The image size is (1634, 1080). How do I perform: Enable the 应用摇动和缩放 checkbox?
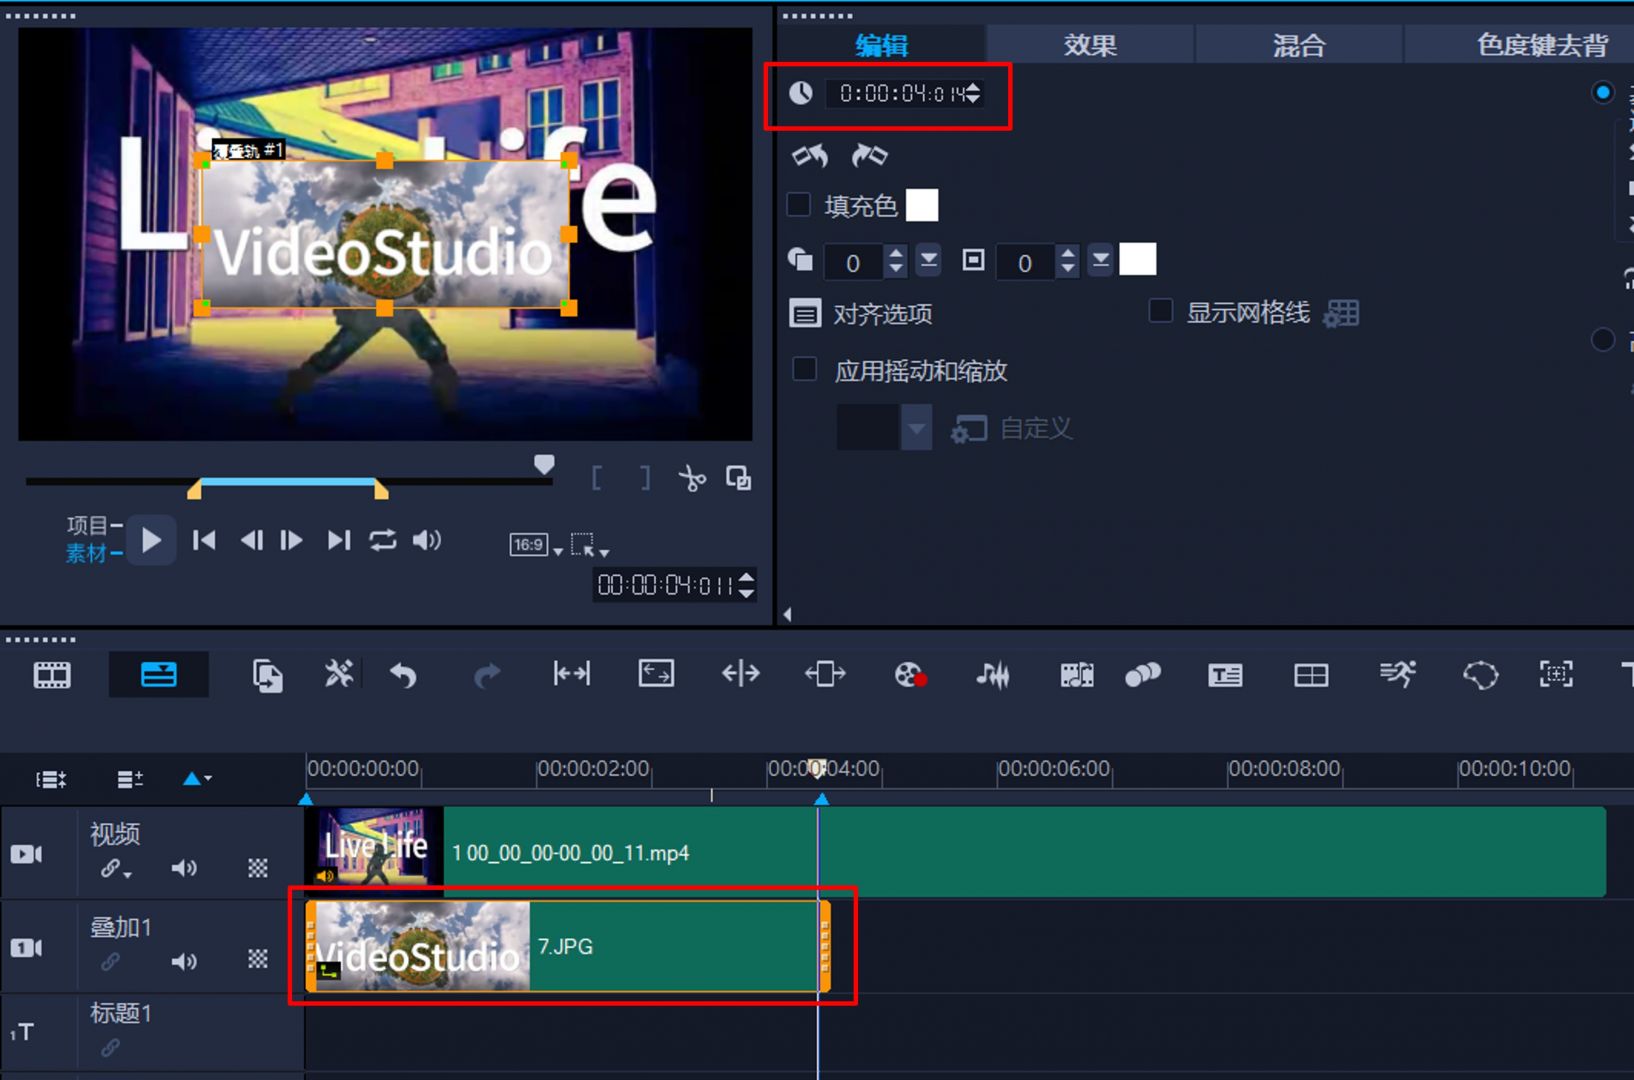(x=804, y=369)
